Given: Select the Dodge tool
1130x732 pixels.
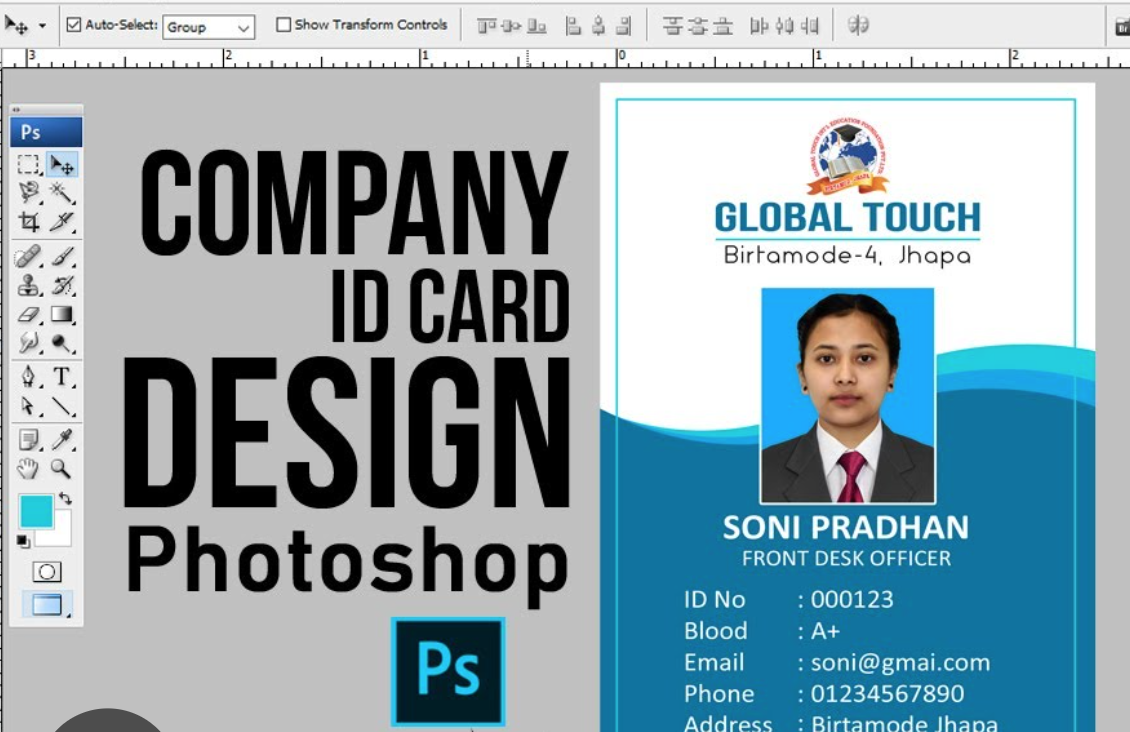Looking at the screenshot, I should [x=63, y=343].
